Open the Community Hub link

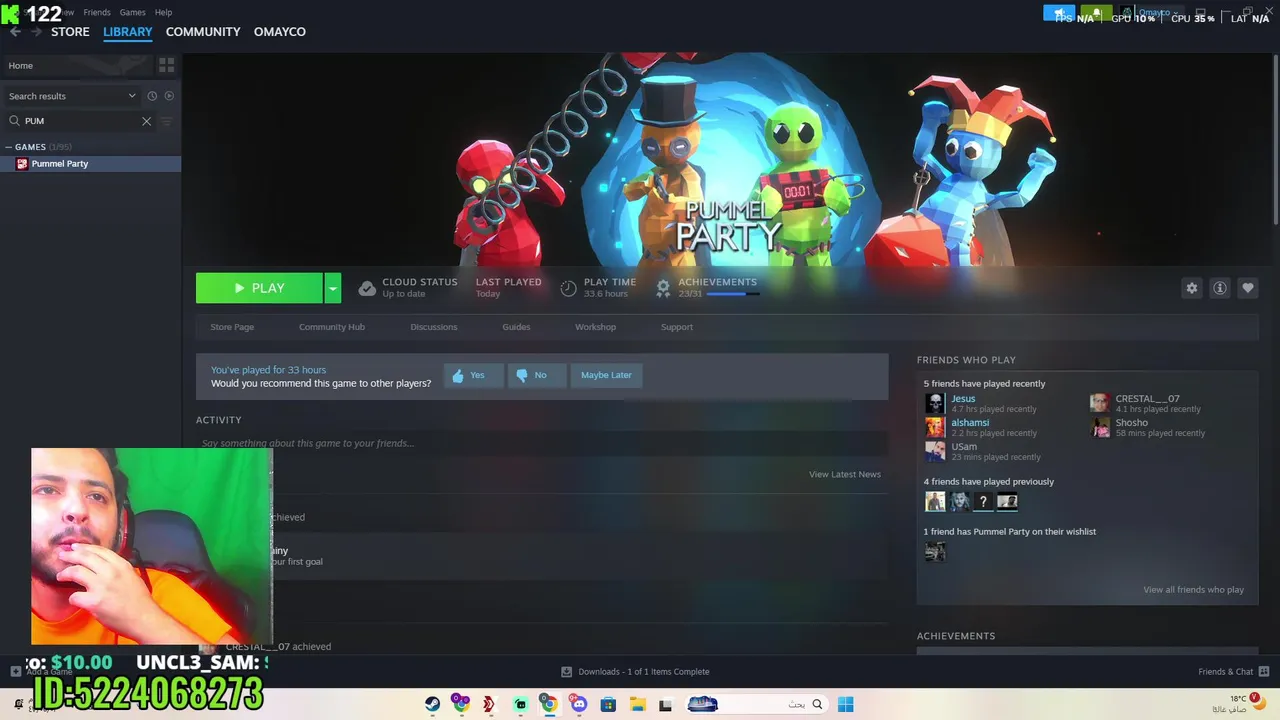332,327
